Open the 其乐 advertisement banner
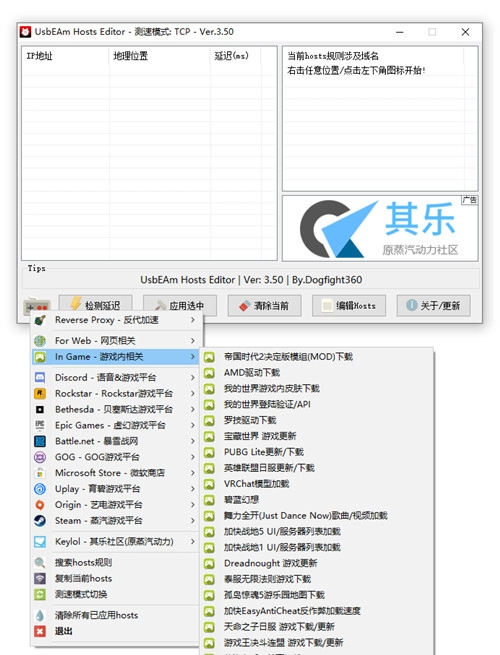 [x=380, y=228]
